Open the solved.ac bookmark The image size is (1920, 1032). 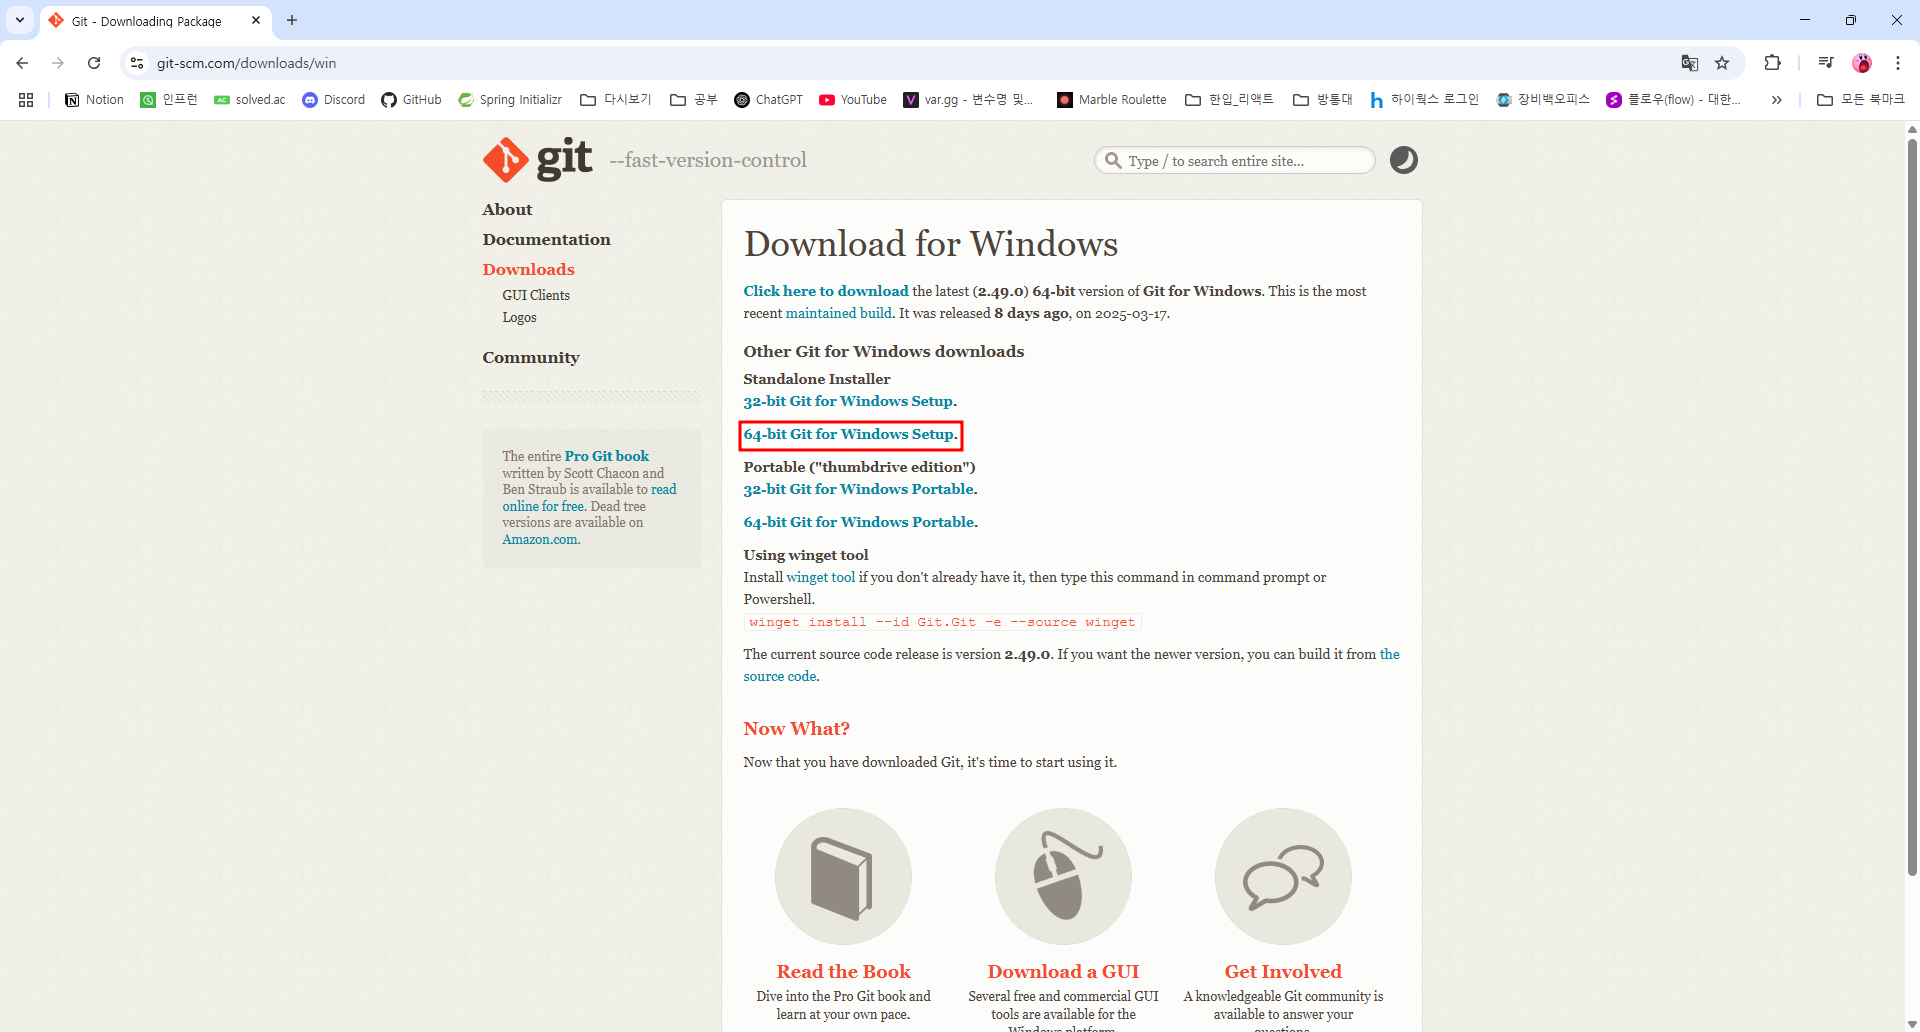250,100
